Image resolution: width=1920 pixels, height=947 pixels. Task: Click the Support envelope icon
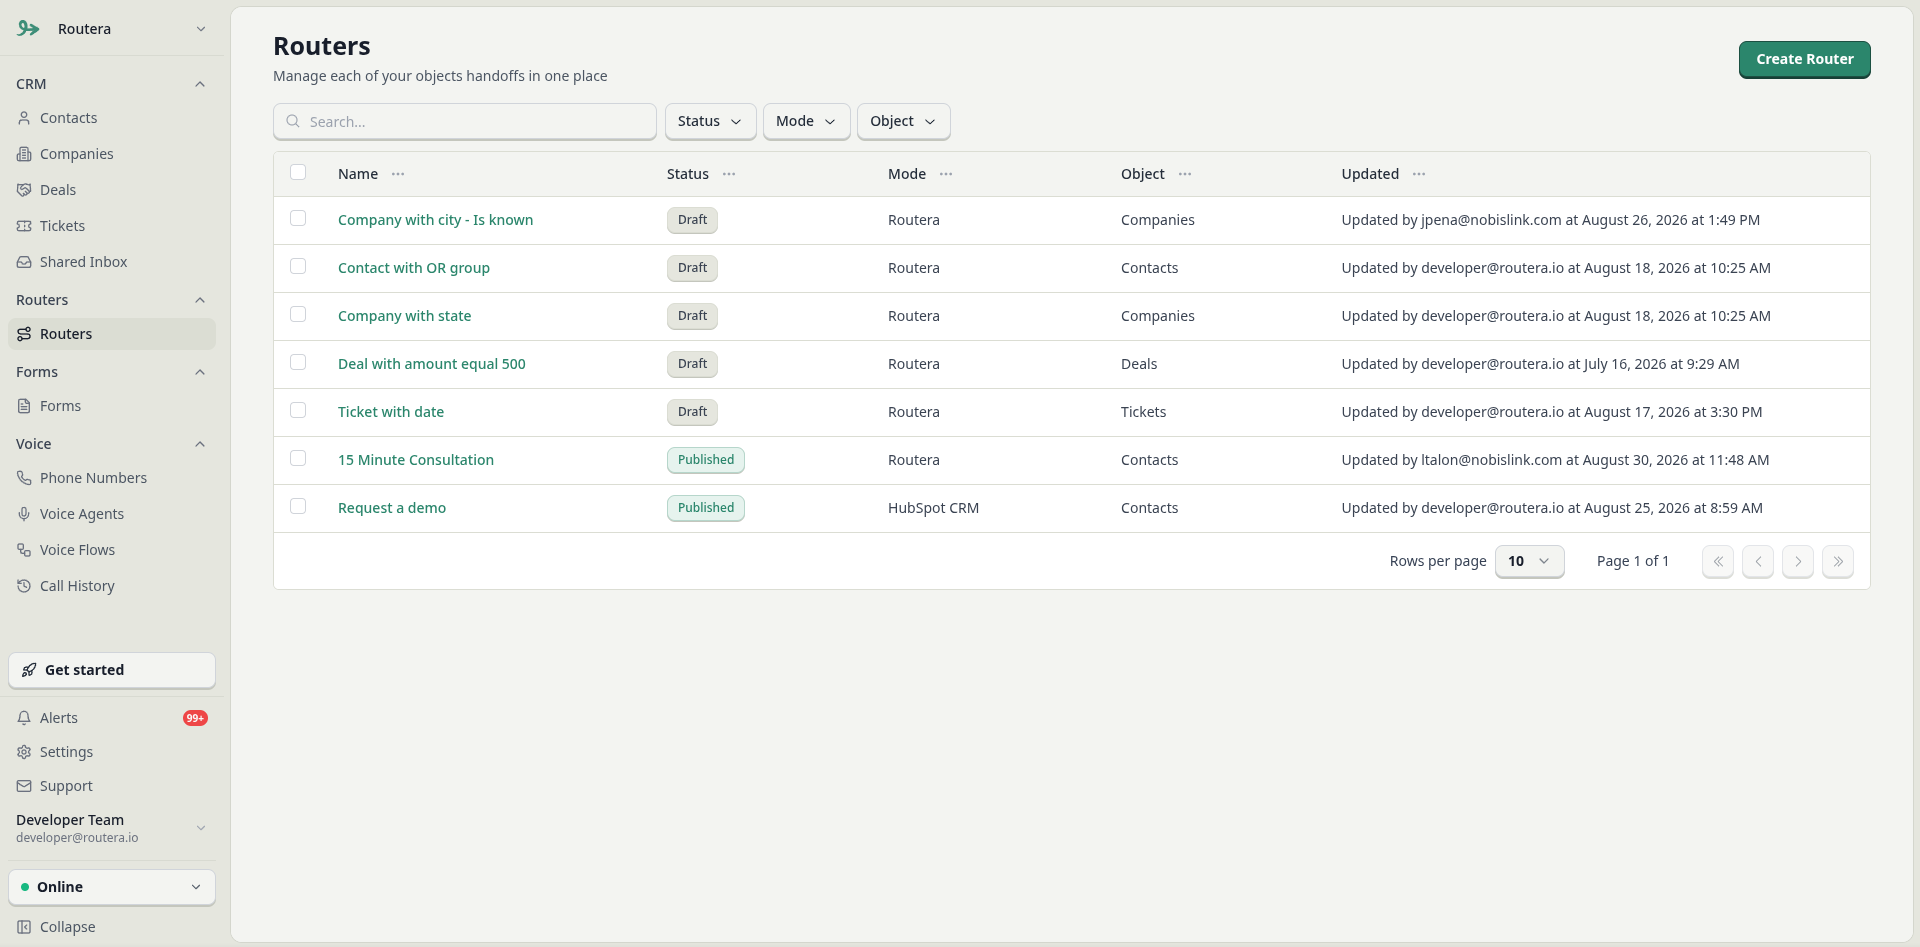tap(24, 786)
